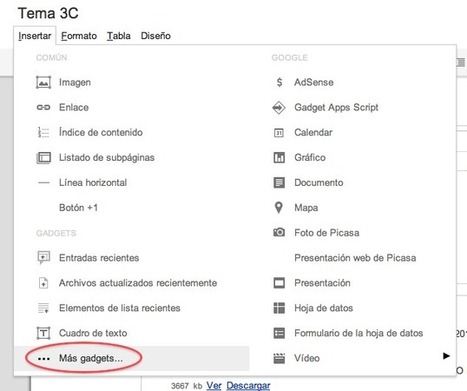Click the Archivos actualizados recientemente file icon
This screenshot has width=467, height=391.
coord(43,283)
